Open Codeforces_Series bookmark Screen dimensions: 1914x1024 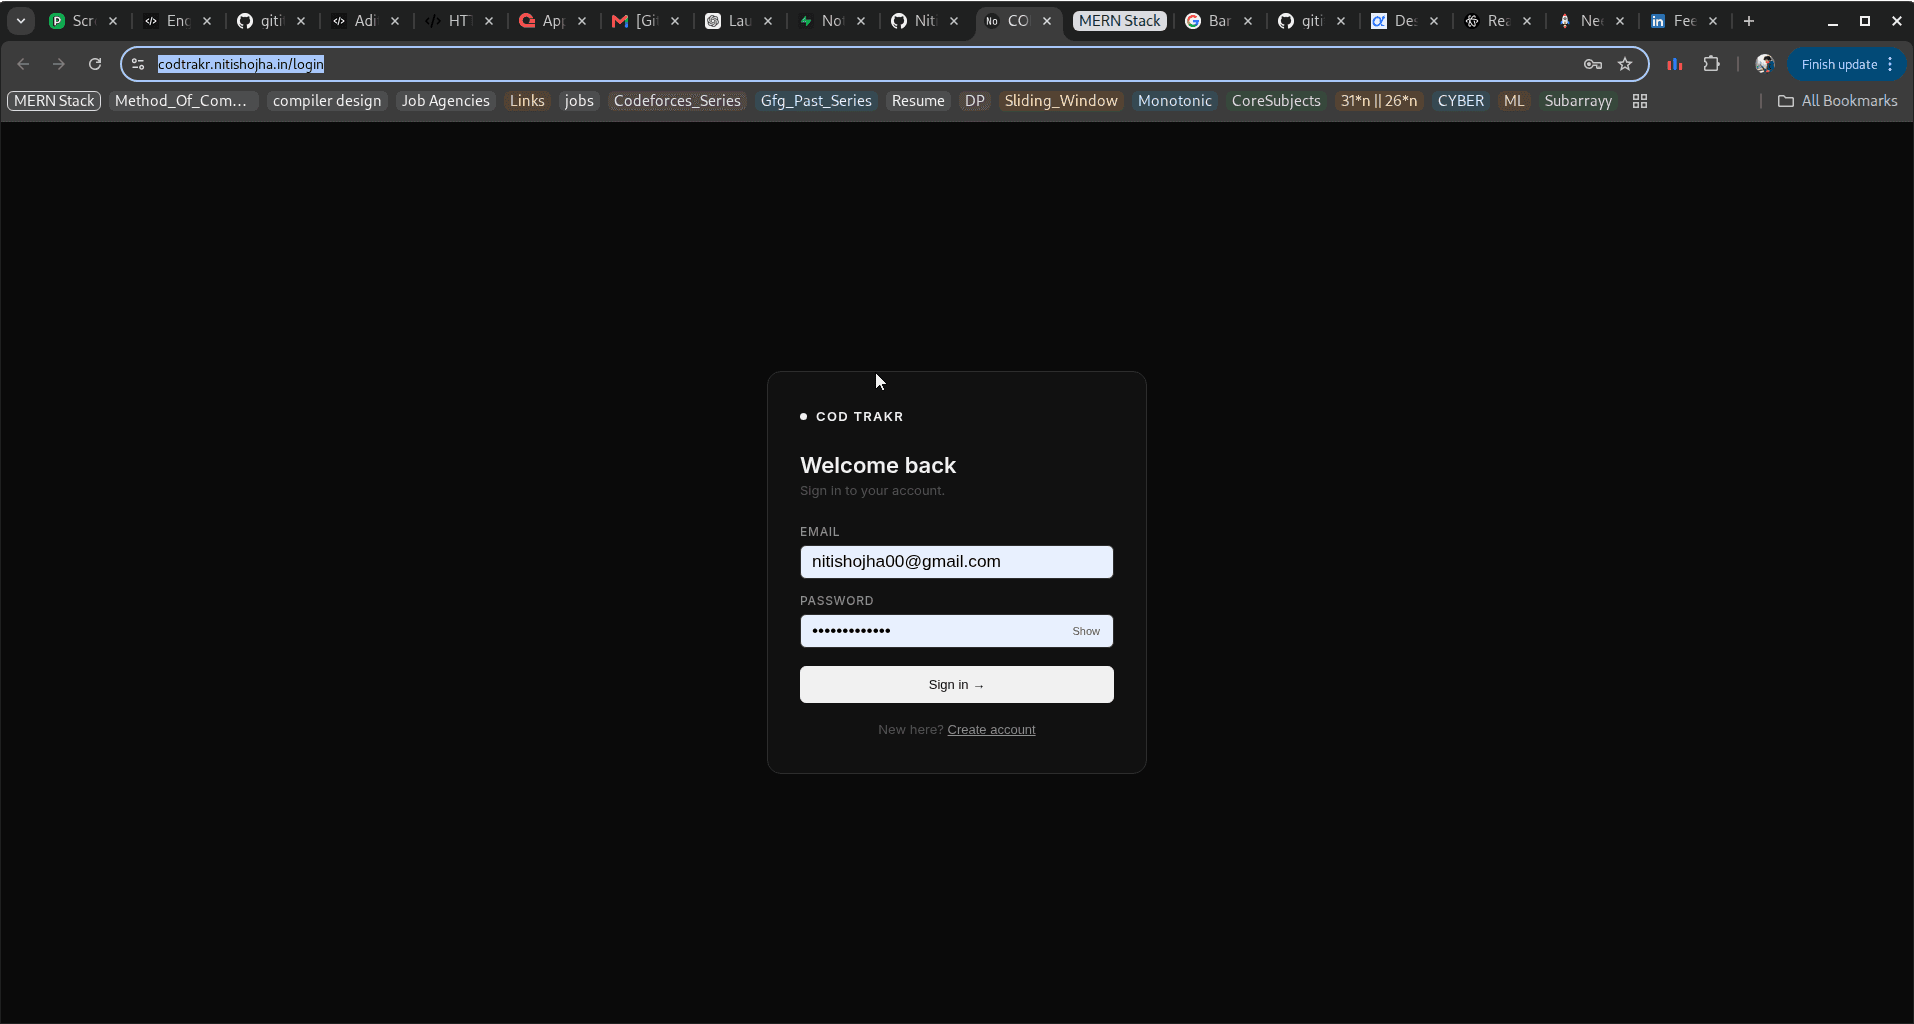[x=677, y=101]
